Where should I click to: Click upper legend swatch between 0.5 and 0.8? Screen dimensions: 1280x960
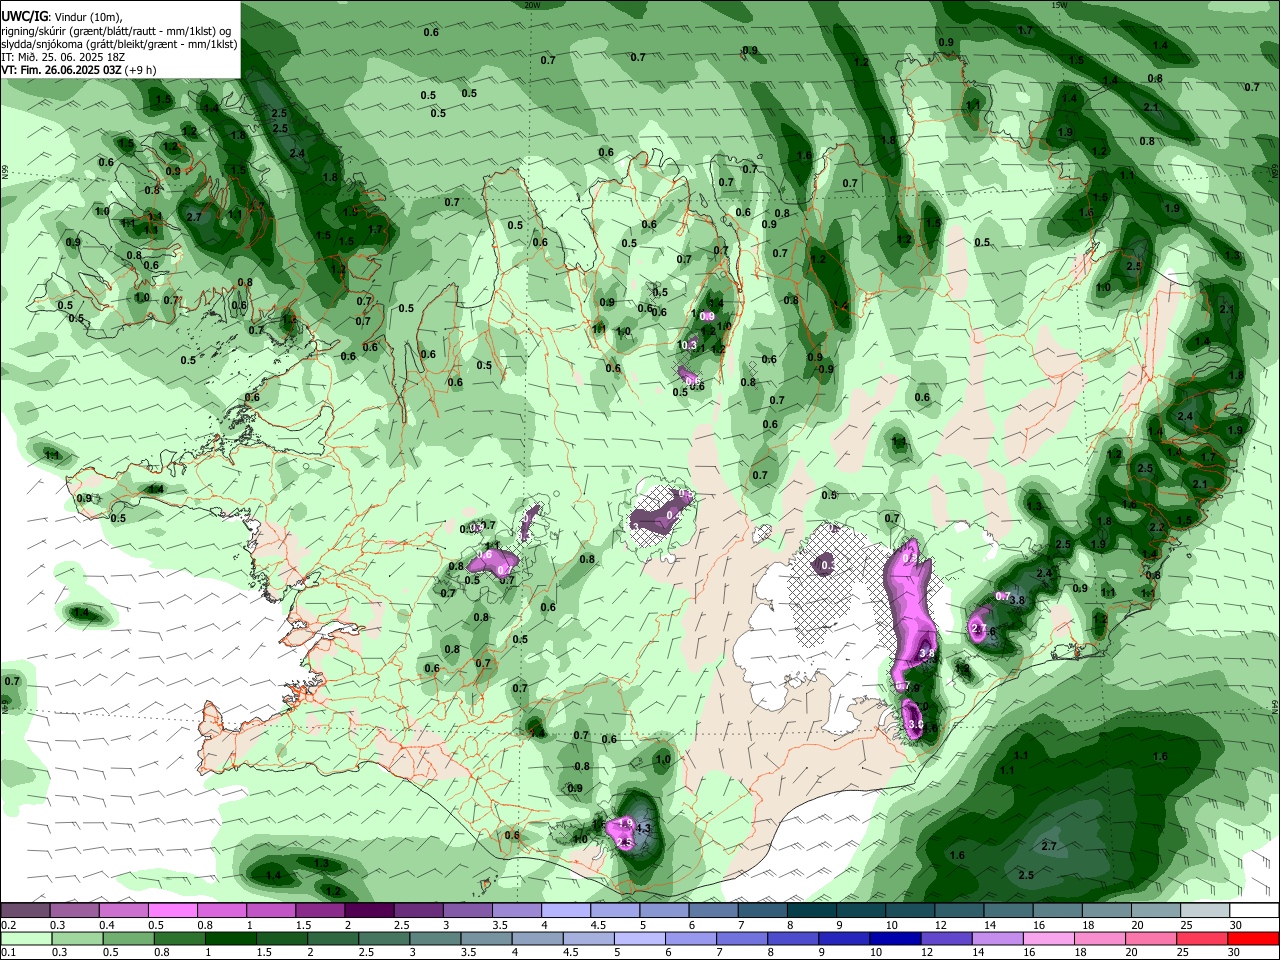[x=172, y=911]
